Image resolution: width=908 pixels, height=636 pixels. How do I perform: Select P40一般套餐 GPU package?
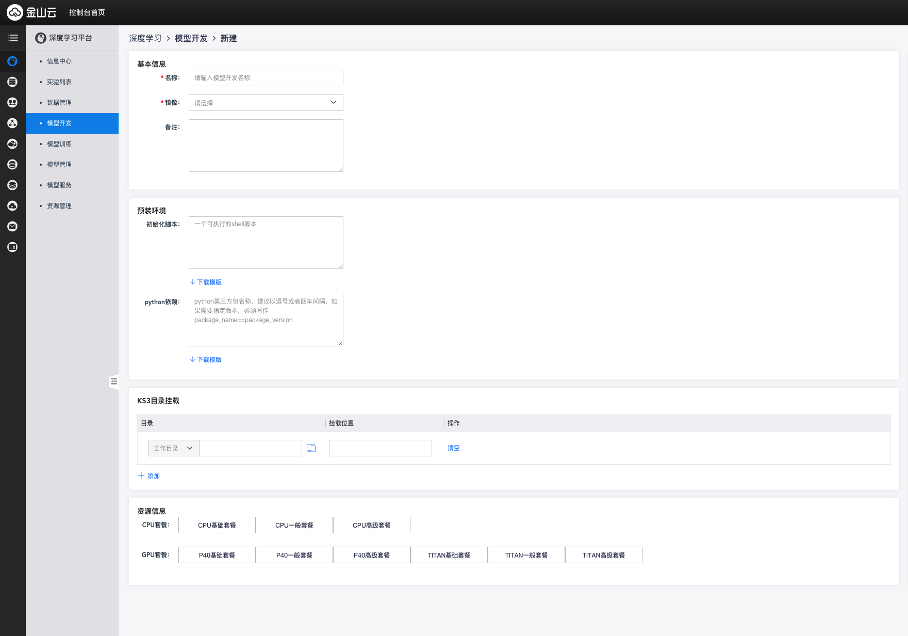click(294, 555)
